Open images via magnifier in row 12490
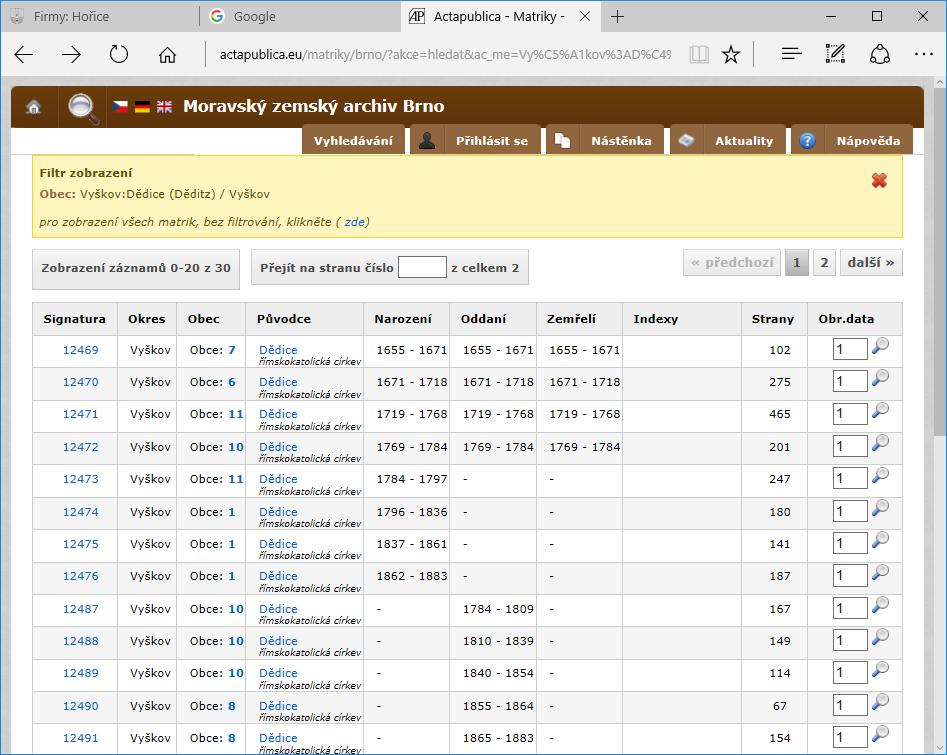This screenshot has height=755, width=947. 881,702
